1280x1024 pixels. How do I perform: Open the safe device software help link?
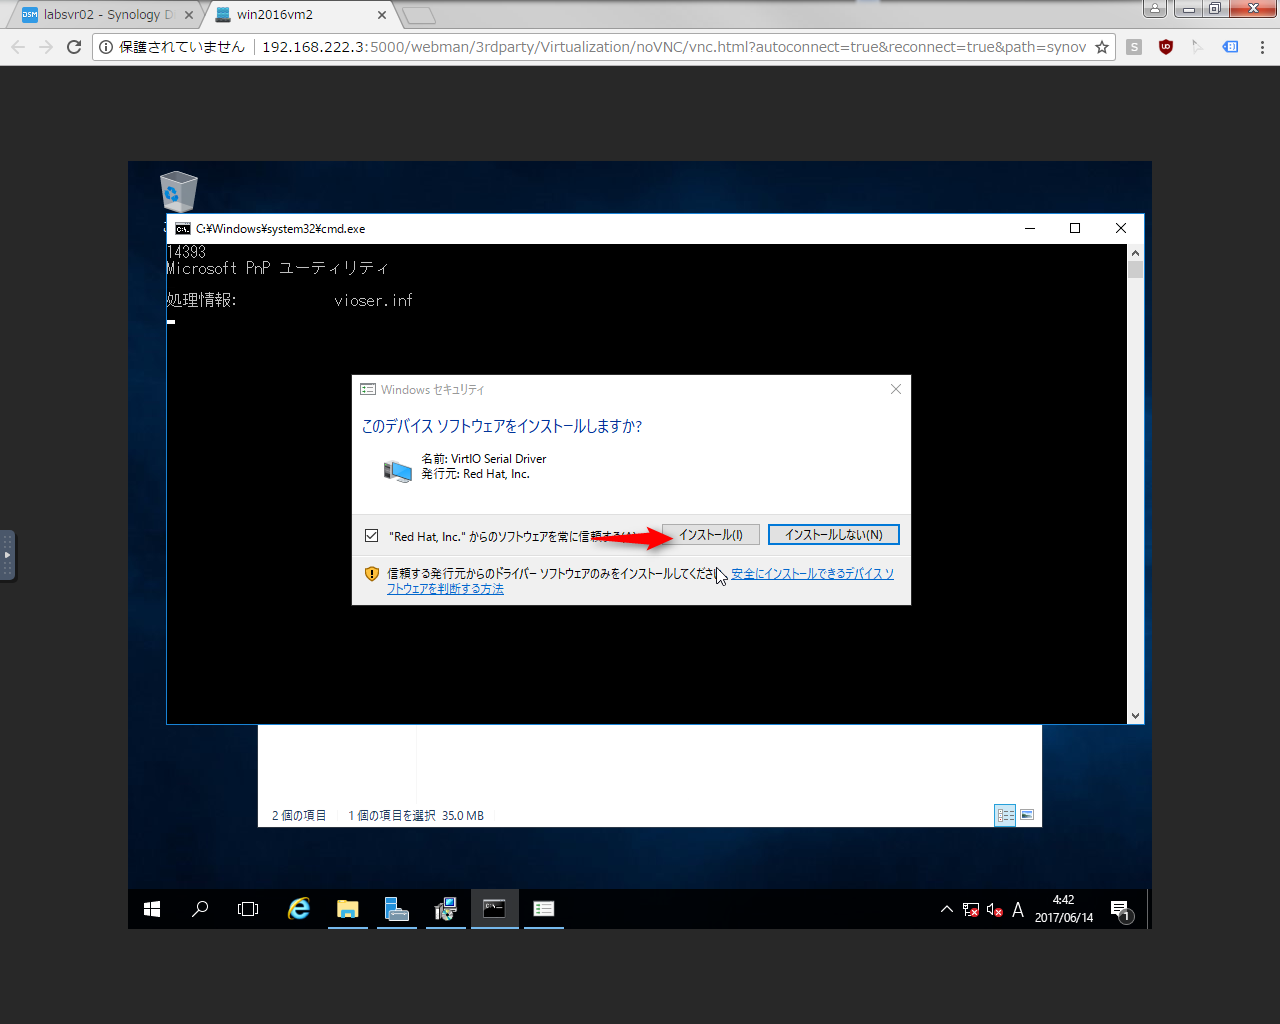[812, 574]
